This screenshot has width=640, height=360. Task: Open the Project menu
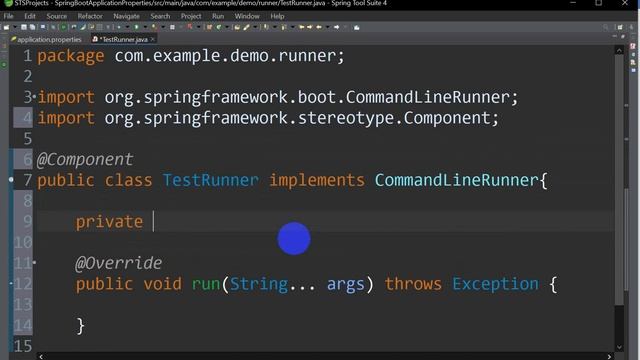(191, 16)
